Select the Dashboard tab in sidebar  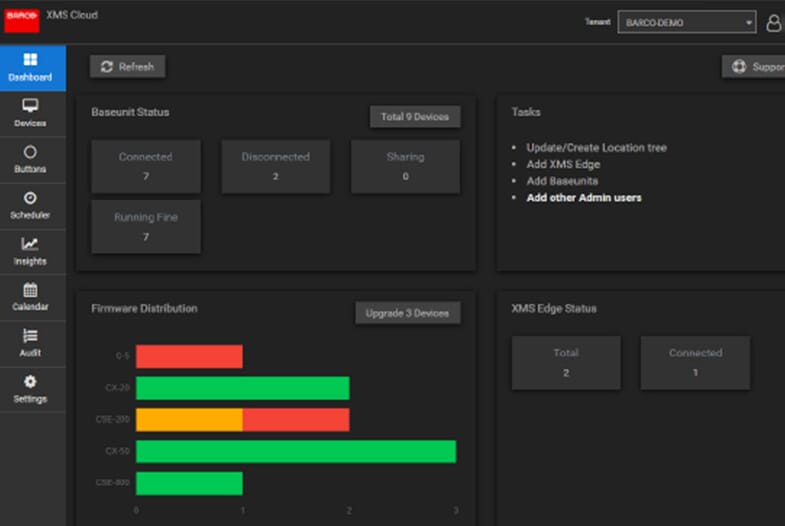tap(31, 68)
